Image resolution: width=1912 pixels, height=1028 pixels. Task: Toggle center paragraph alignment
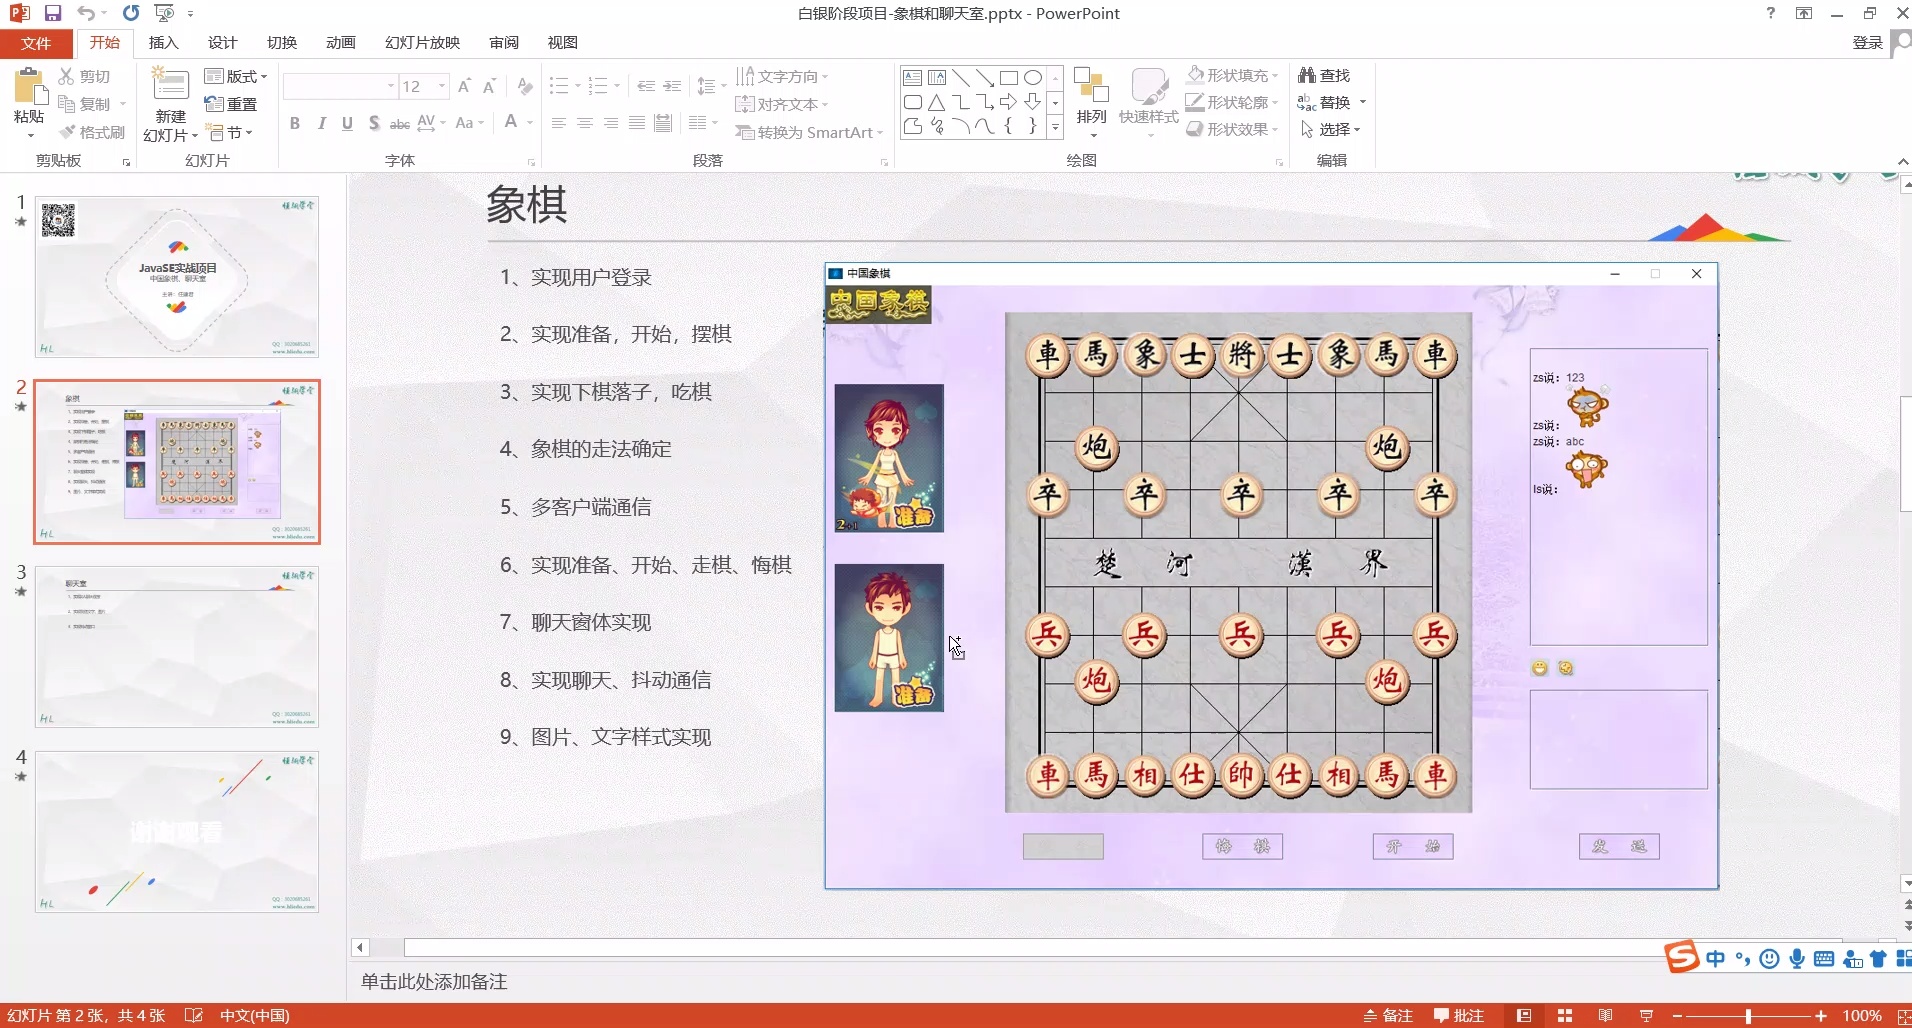(x=583, y=123)
